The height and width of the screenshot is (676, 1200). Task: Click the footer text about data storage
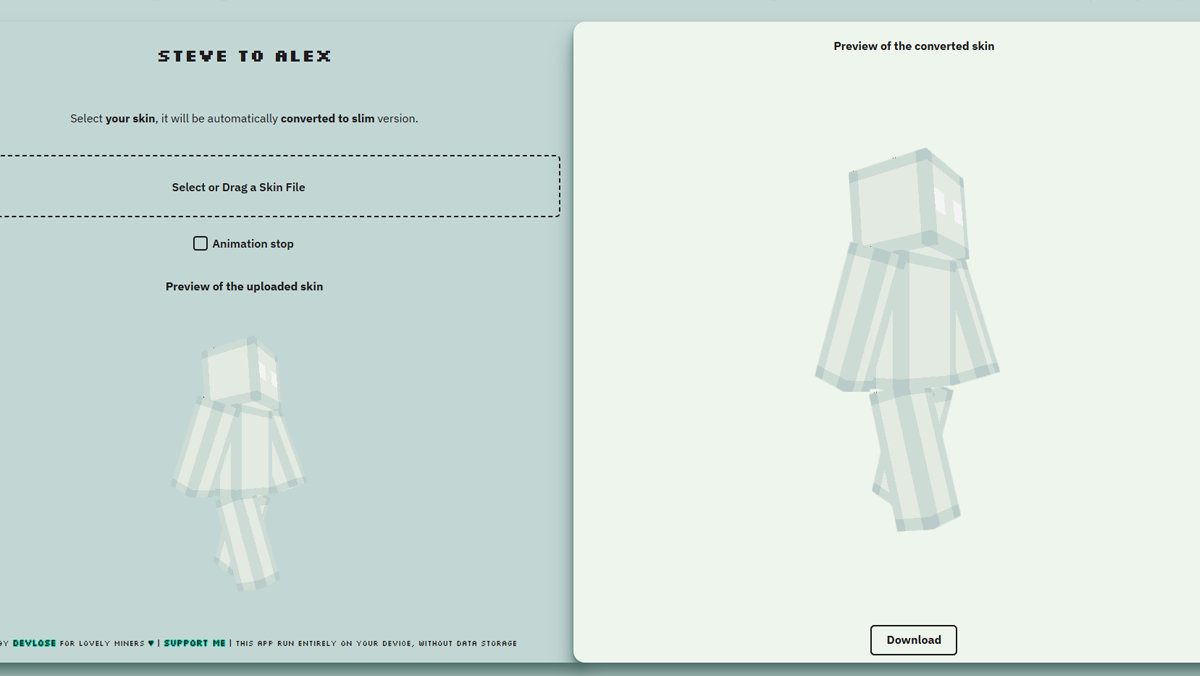click(x=375, y=643)
